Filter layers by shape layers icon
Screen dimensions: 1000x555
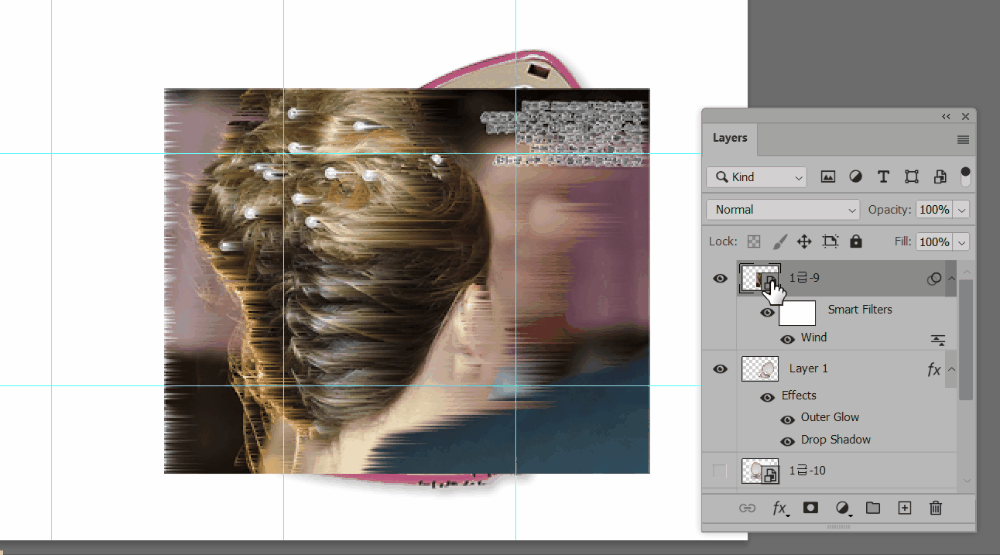[x=911, y=177]
